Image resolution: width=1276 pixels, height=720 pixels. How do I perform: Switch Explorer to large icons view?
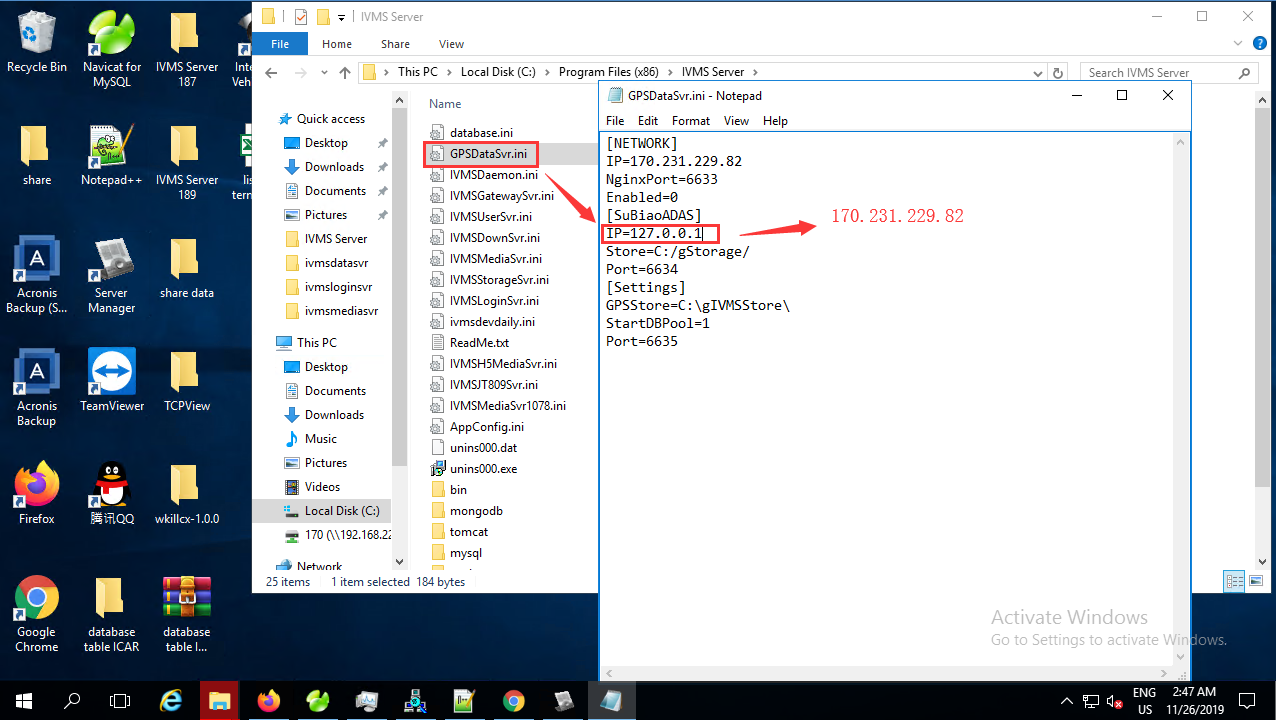(1257, 581)
